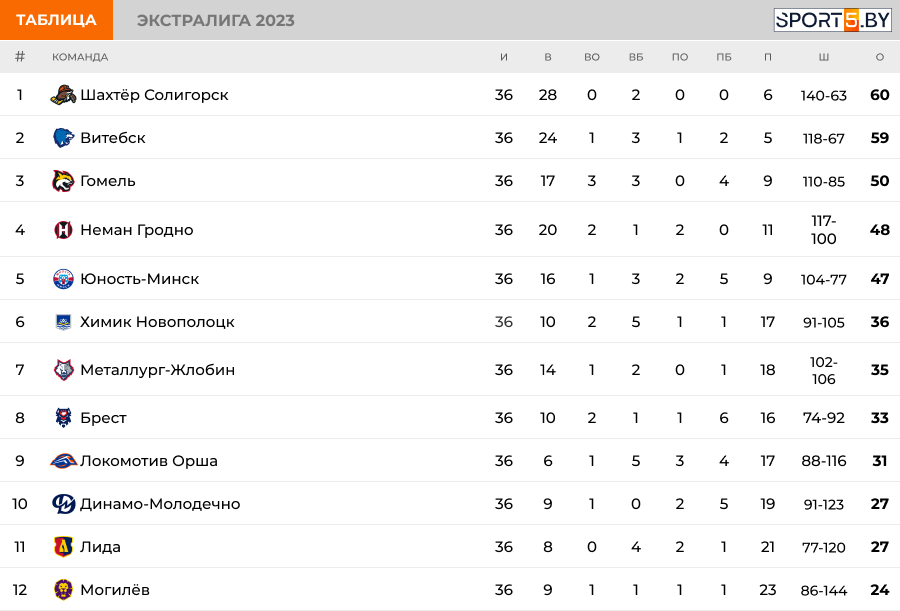
Task: Click the Локомотив Орша team logo
Action: tap(63, 461)
